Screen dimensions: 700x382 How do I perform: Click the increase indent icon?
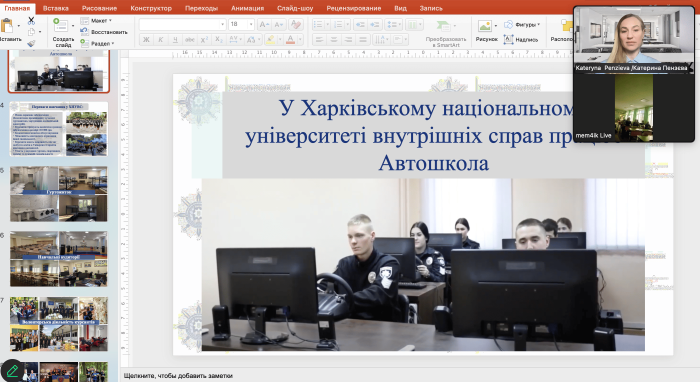click(375, 25)
